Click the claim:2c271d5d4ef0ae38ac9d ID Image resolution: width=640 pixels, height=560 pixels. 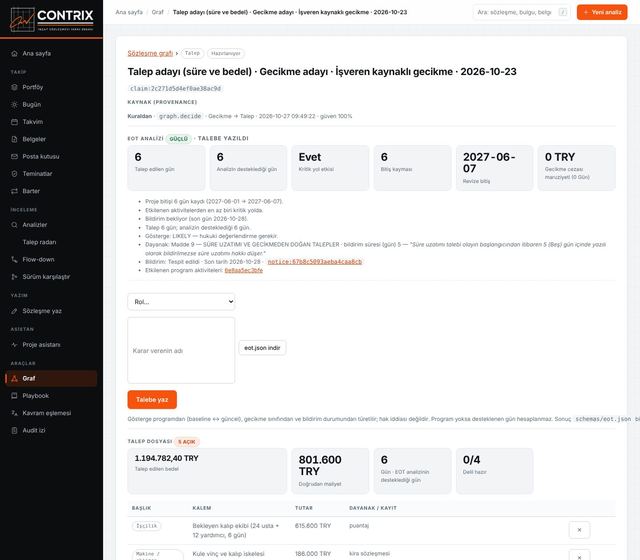pos(176,89)
